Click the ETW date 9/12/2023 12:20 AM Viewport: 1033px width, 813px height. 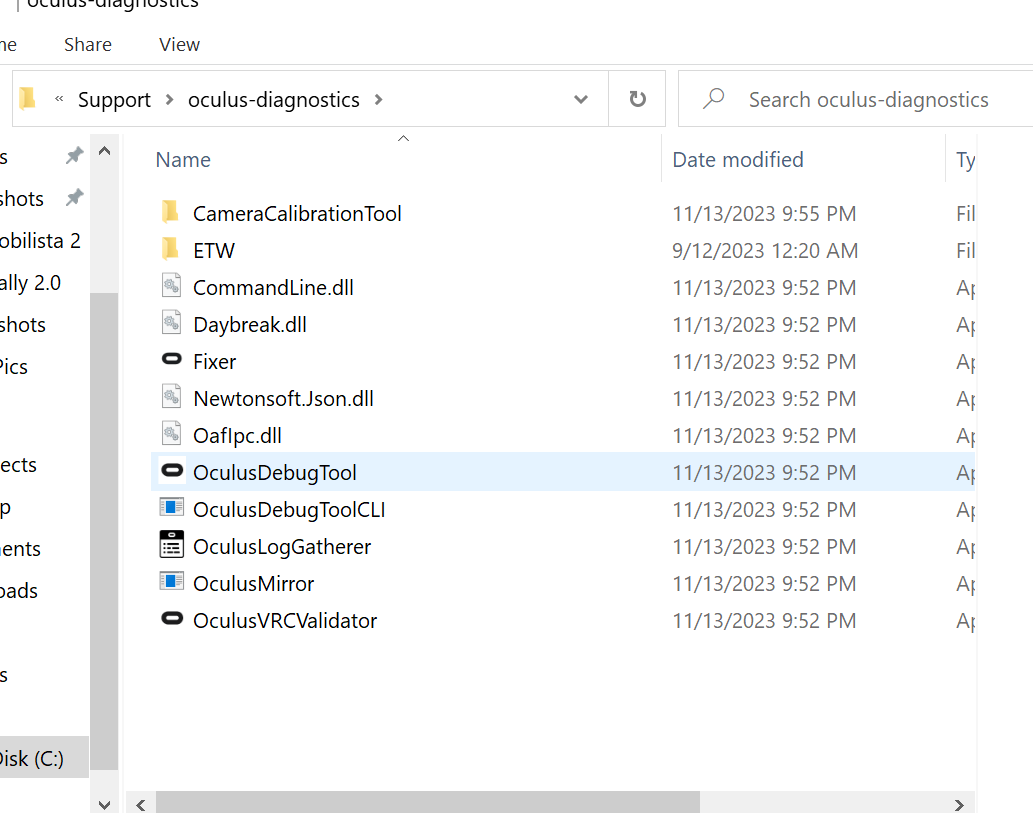765,251
